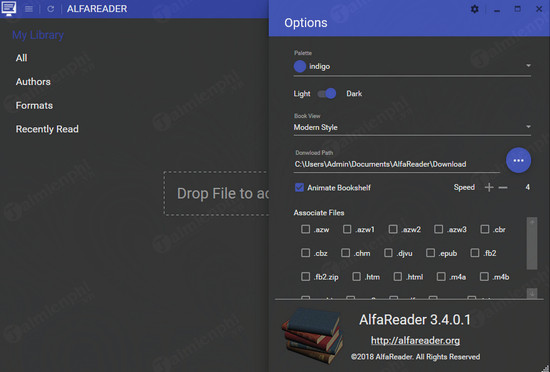The width and height of the screenshot is (550, 372).
Task: Open the Palette dropdown arrow
Action: pos(528,66)
